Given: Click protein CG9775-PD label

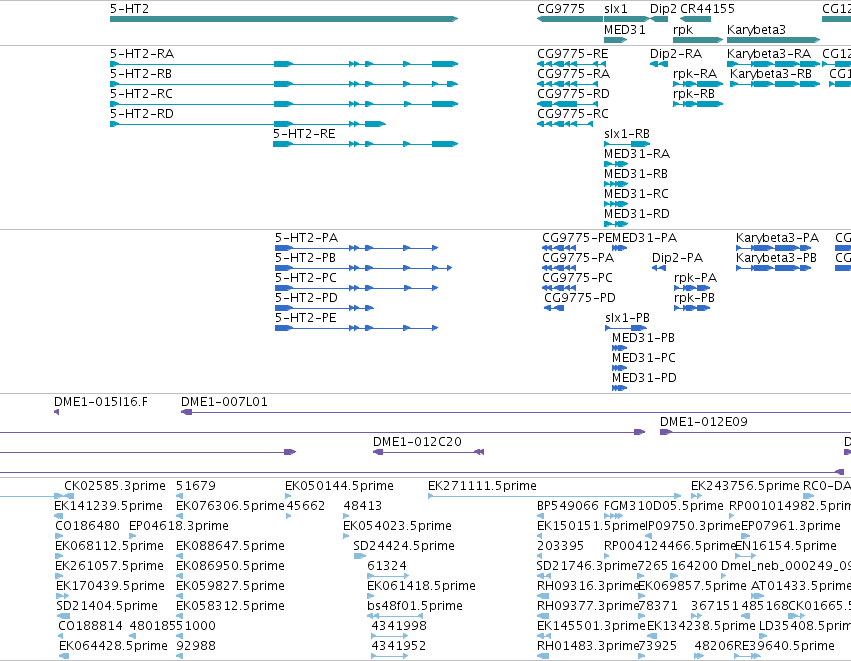Looking at the screenshot, I should coord(580,298).
